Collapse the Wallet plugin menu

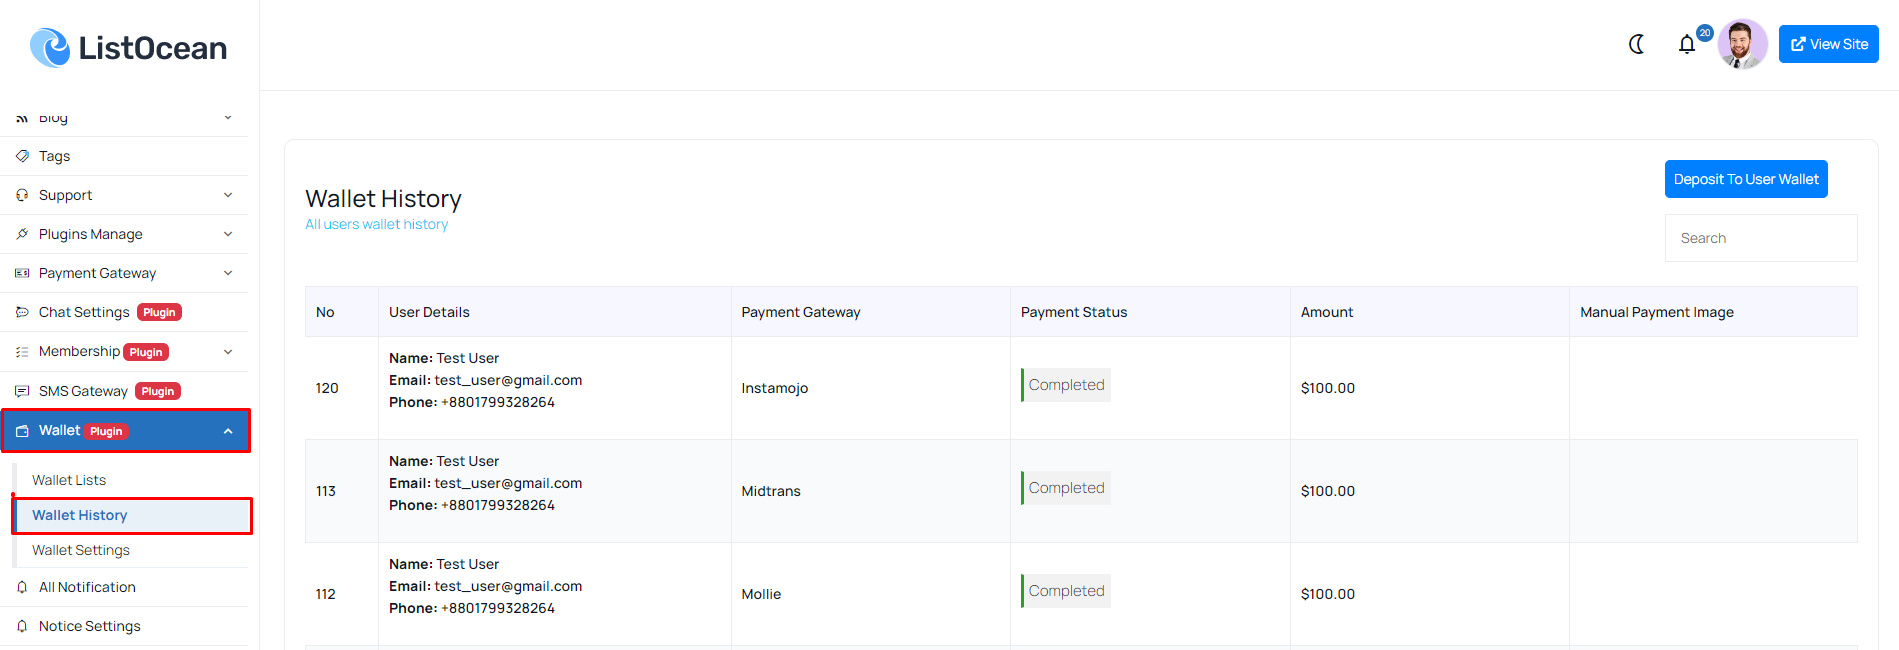(228, 431)
